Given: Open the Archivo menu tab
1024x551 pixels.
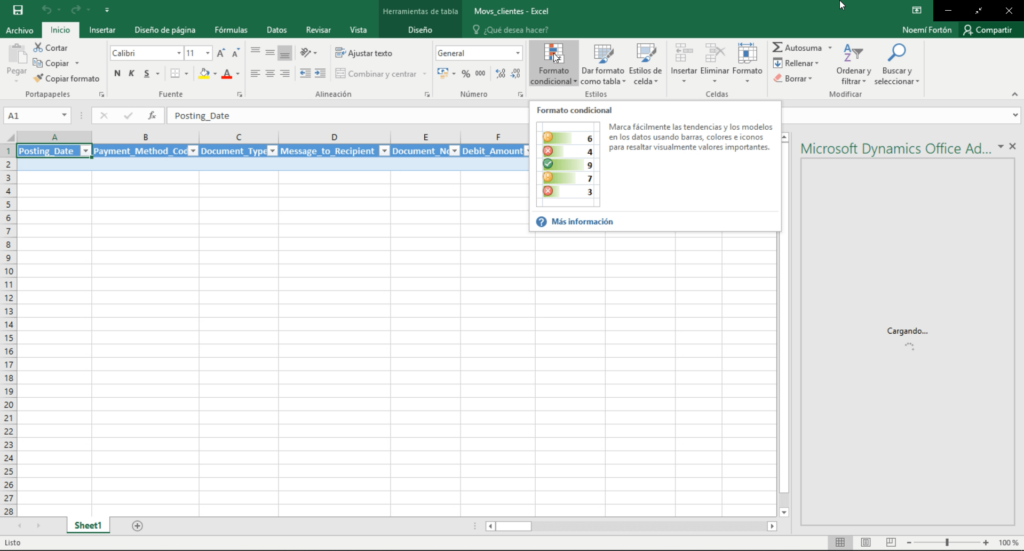Looking at the screenshot, I should 19,30.
